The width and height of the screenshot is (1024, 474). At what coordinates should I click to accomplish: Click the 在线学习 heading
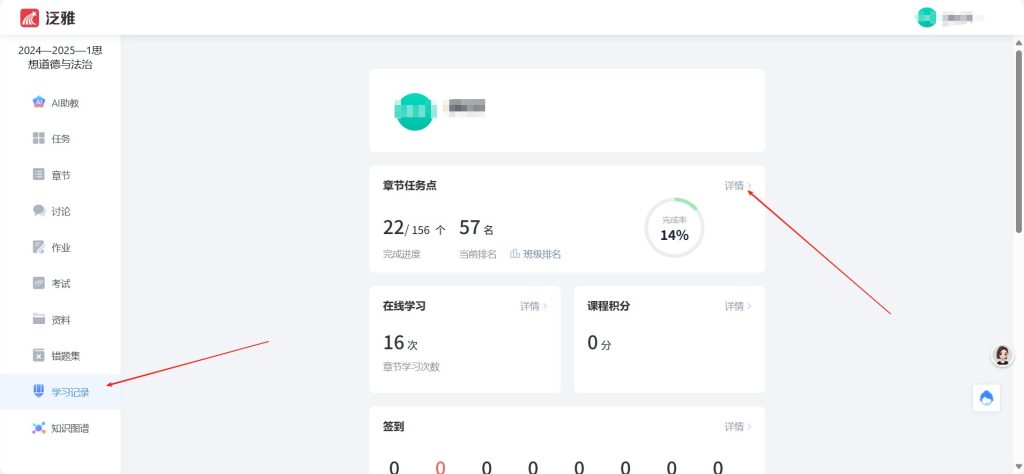click(404, 306)
